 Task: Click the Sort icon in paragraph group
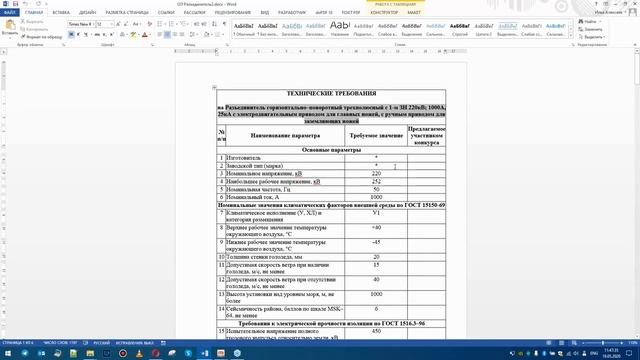[x=214, y=24]
